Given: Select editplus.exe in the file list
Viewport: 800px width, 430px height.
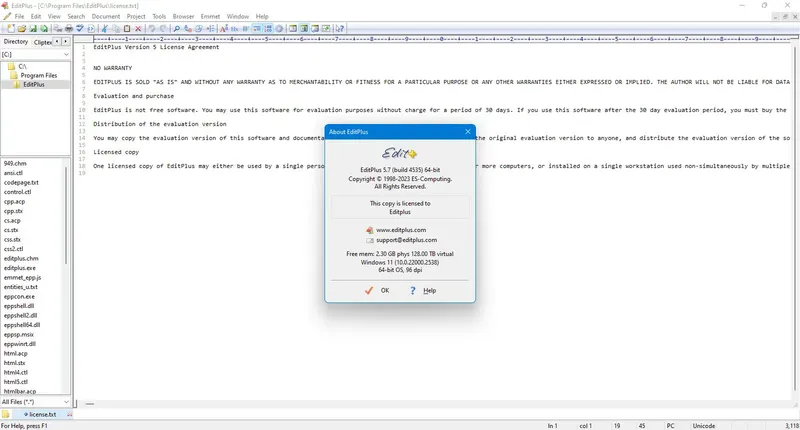Looking at the screenshot, I should point(20,268).
